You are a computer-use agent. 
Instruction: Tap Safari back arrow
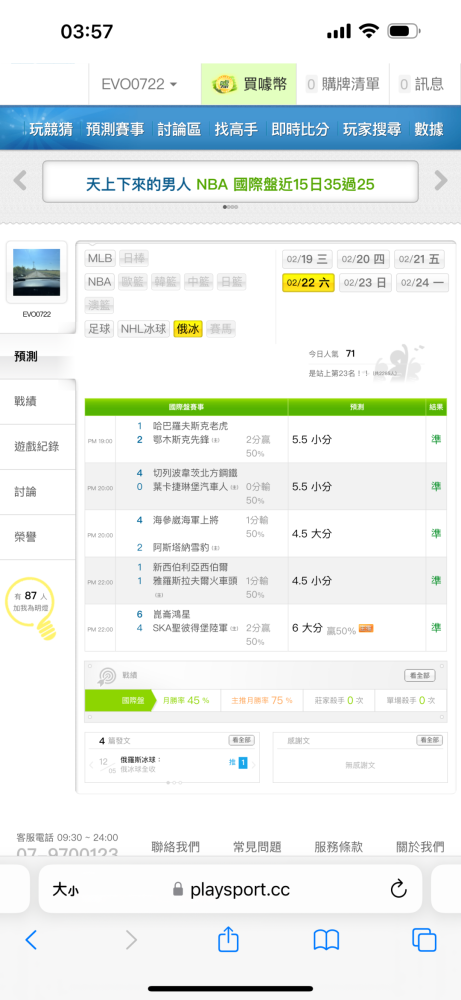[31, 939]
